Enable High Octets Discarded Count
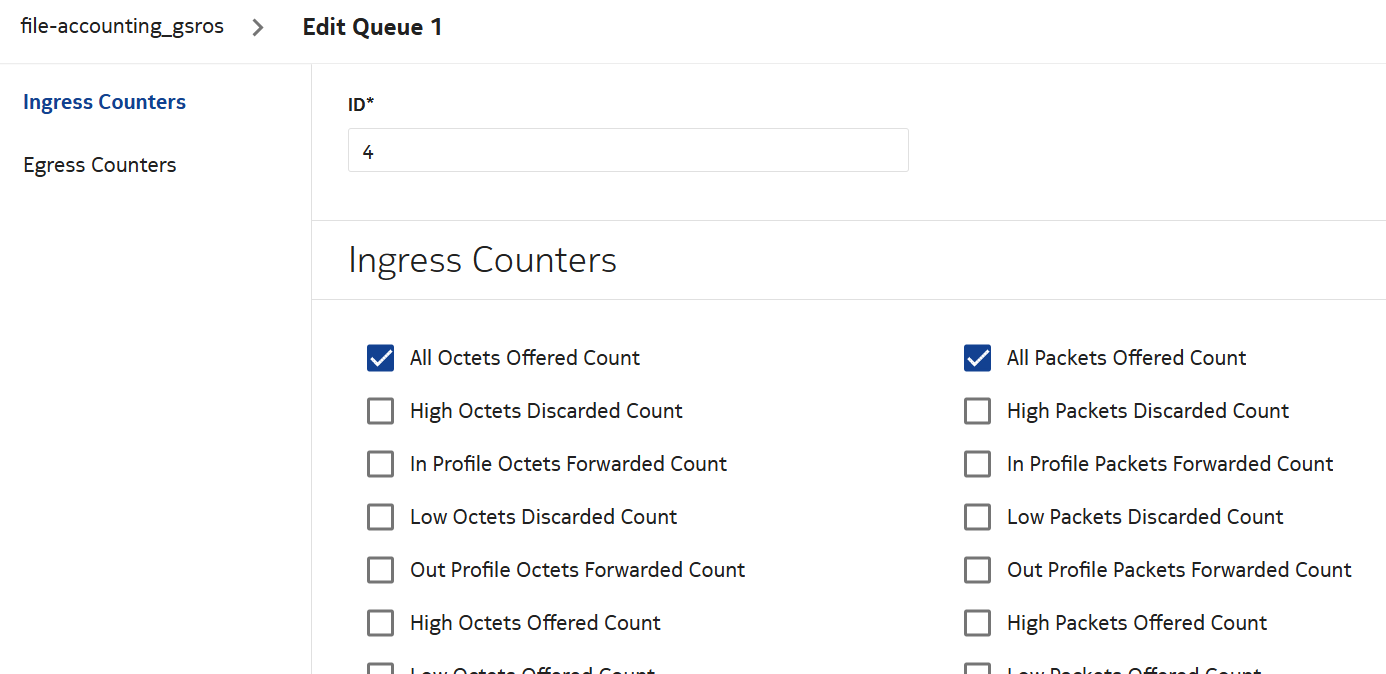Screen dimensions: 1386x674 click(x=380, y=411)
